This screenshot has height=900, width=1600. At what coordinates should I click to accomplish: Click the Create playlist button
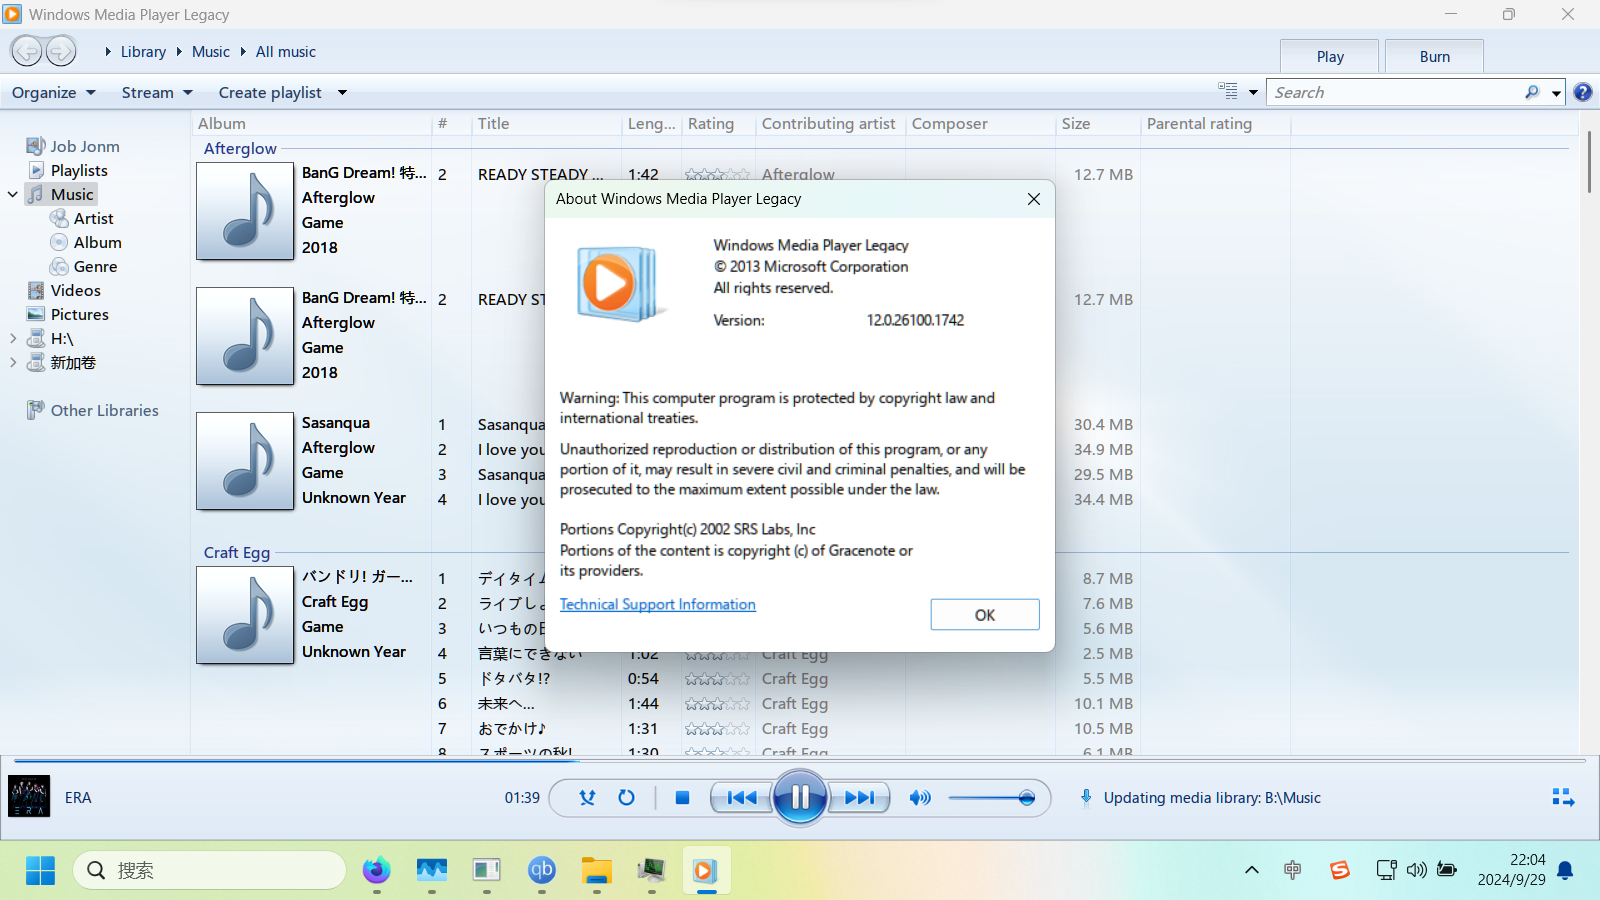tap(270, 92)
